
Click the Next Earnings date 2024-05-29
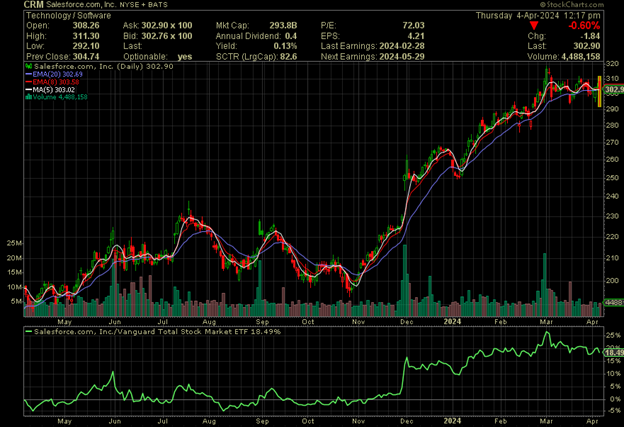(x=402, y=57)
